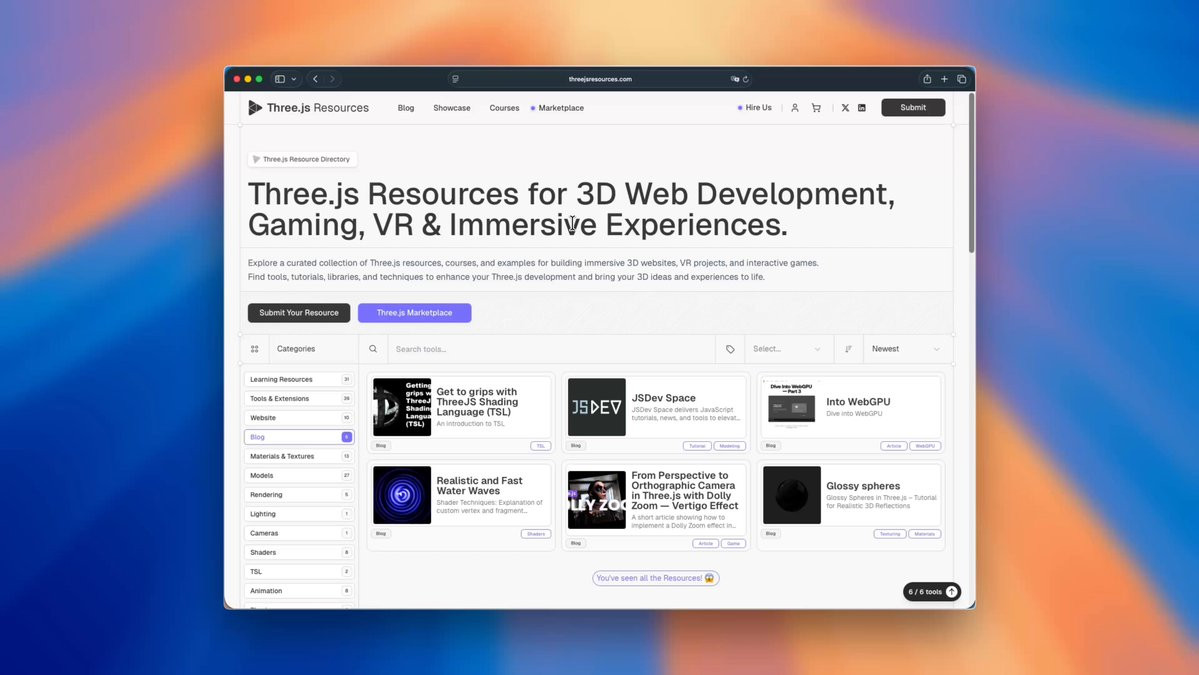Select TSL category in sidebar
Screen dimensions: 1199x675
[299, 571]
